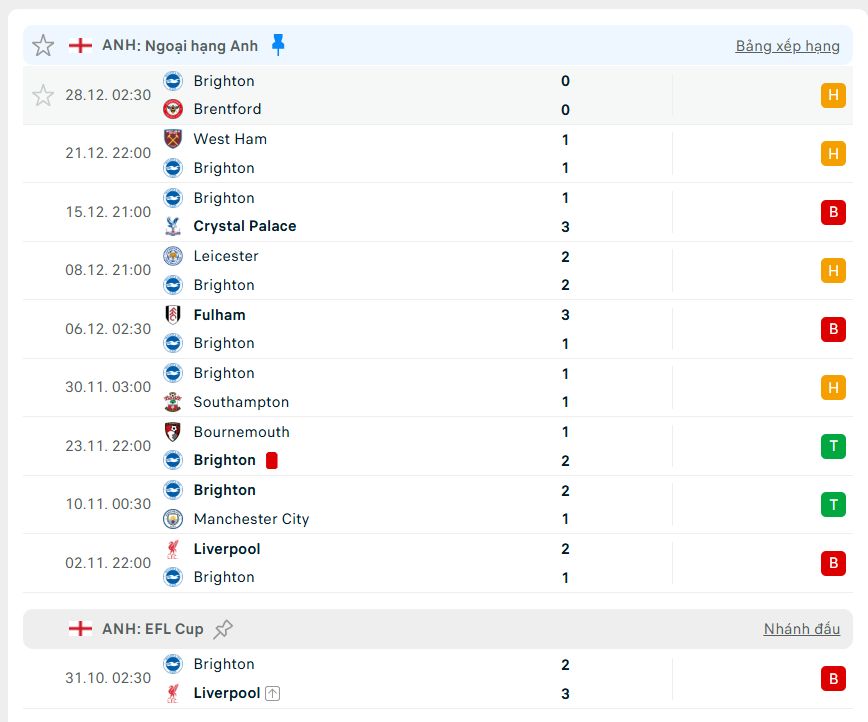
Task: Click the red B badge for Crystal Palace match
Action: [833, 212]
